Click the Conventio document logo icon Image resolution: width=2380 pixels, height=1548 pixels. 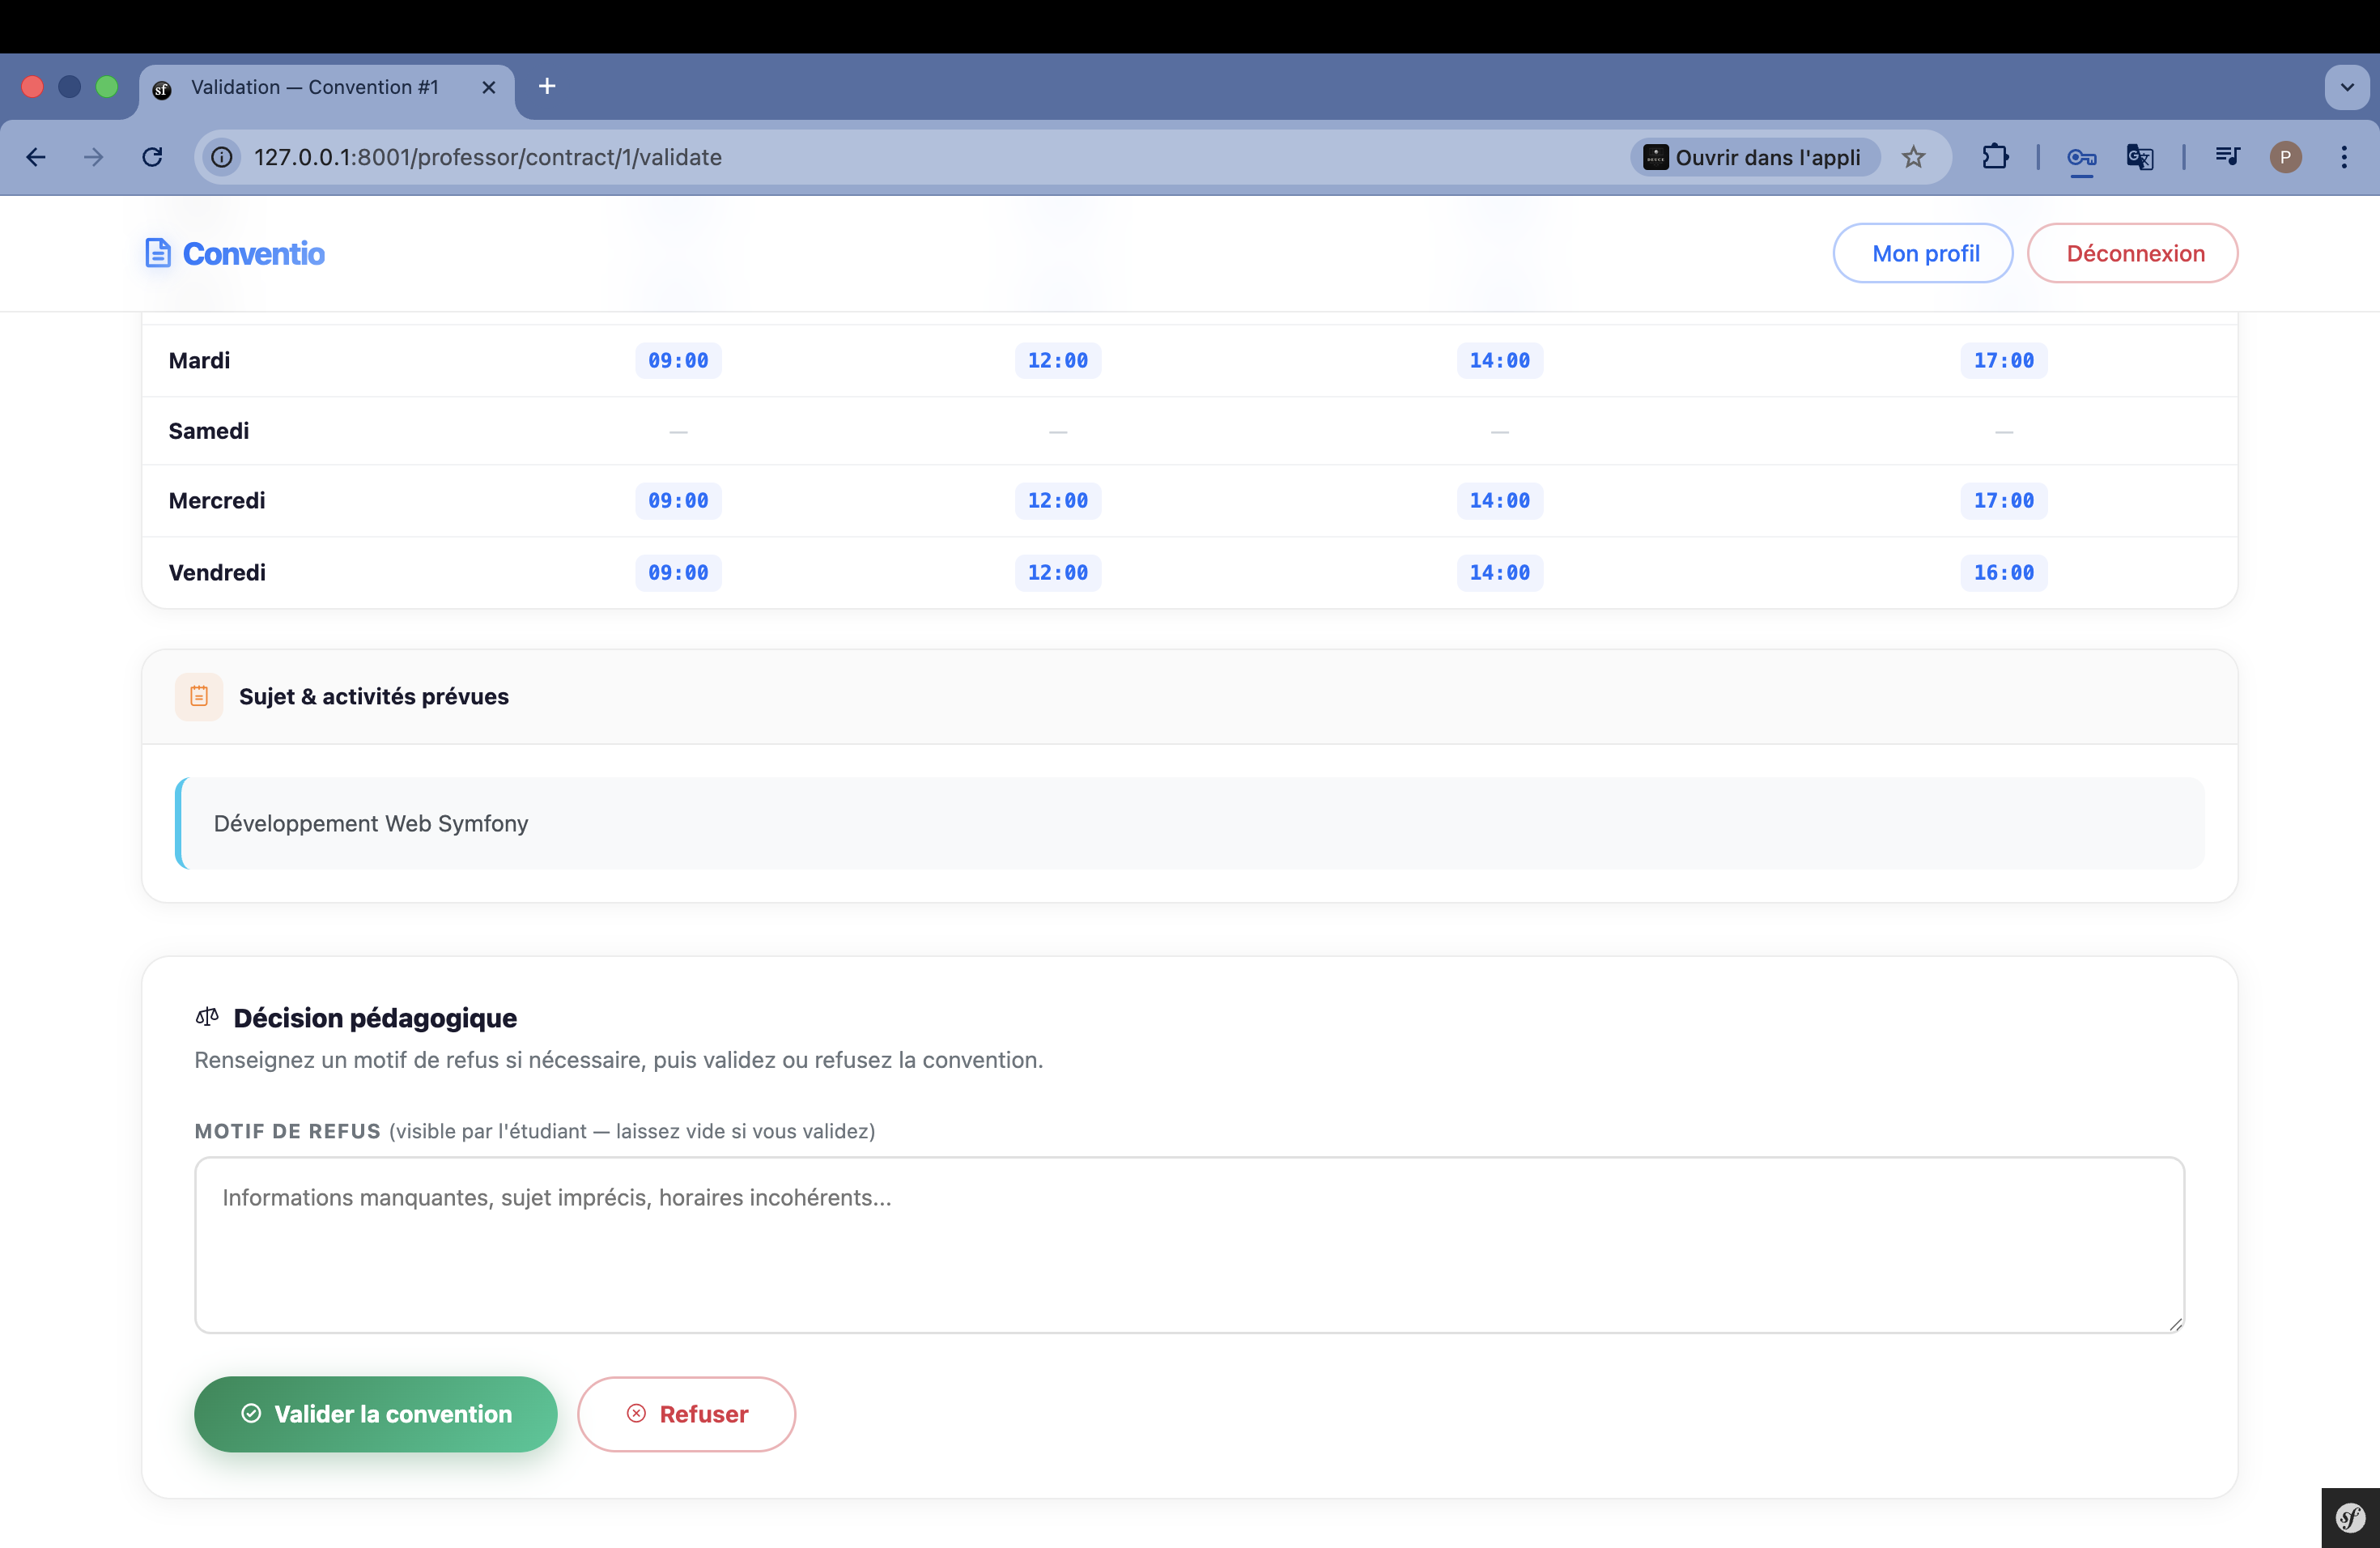pos(159,252)
